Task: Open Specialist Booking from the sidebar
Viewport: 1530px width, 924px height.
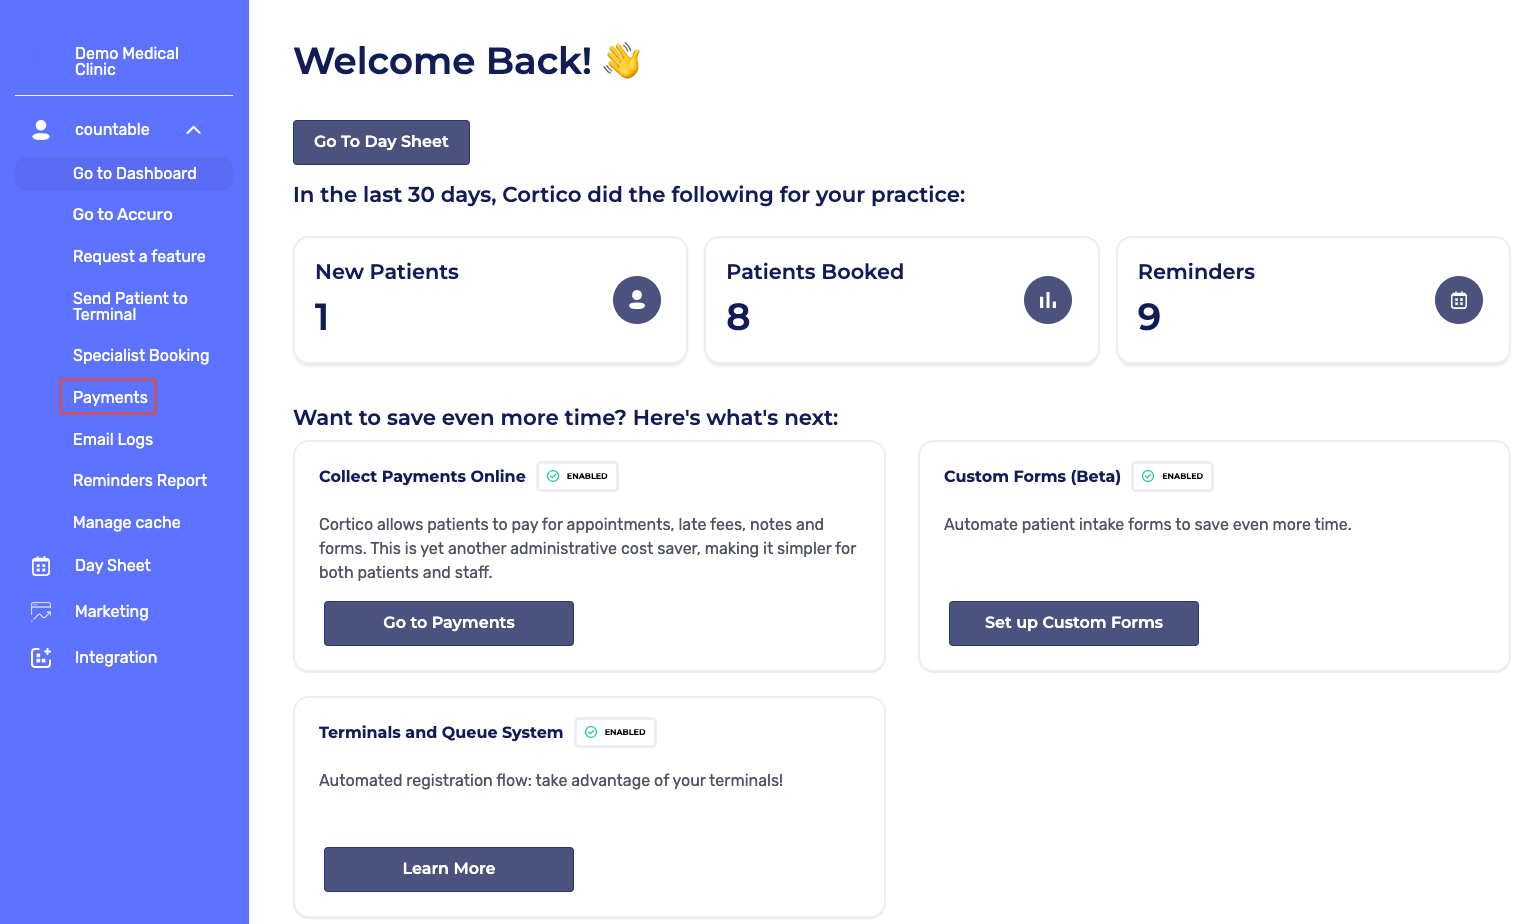Action: coord(141,356)
